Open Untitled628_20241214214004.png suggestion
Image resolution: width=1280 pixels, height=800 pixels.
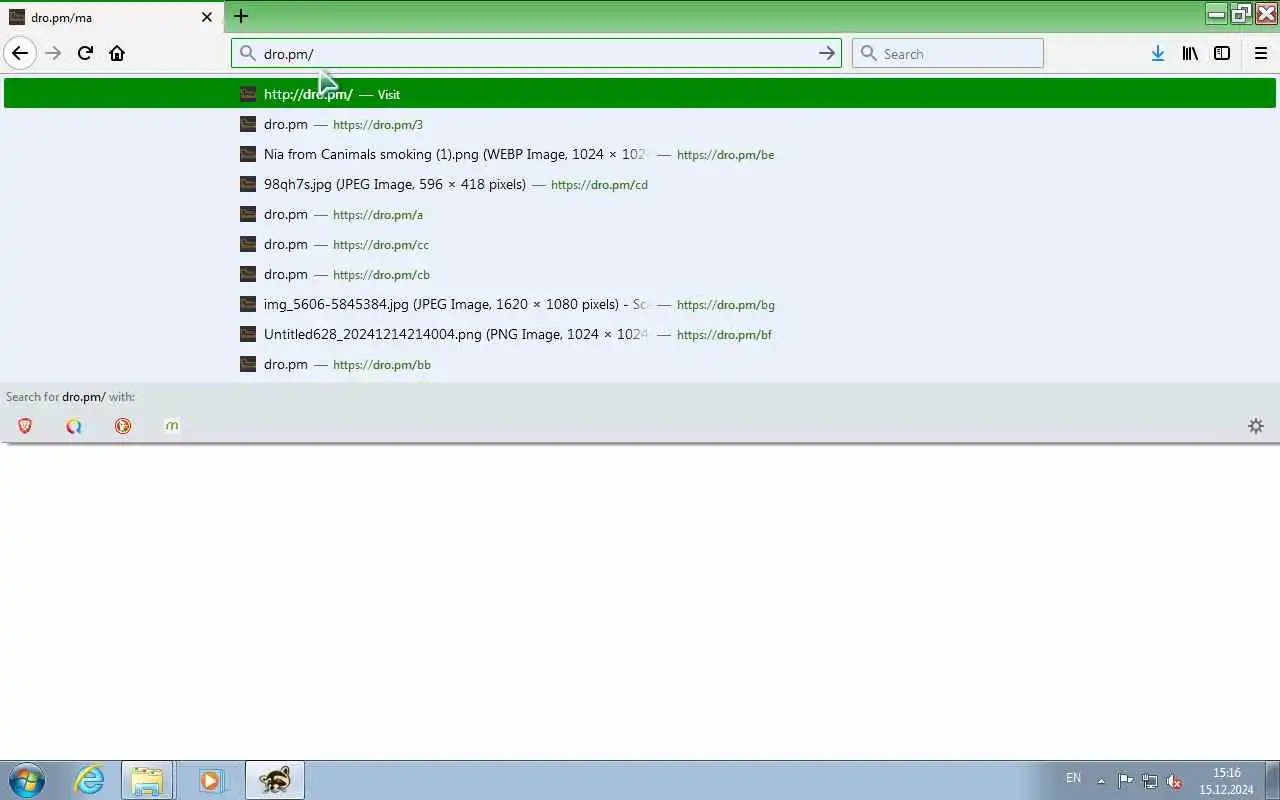(640, 334)
